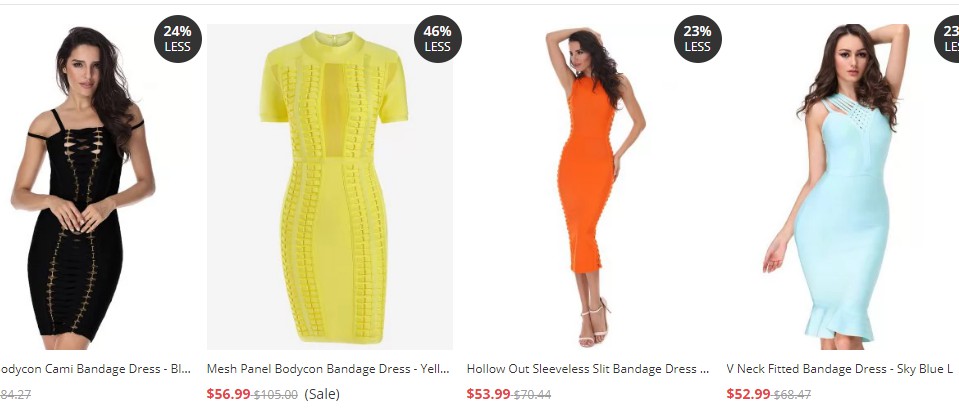Select the 23% LESS badge above orange dress
This screenshot has width=959, height=408.
pyautogui.click(x=697, y=39)
